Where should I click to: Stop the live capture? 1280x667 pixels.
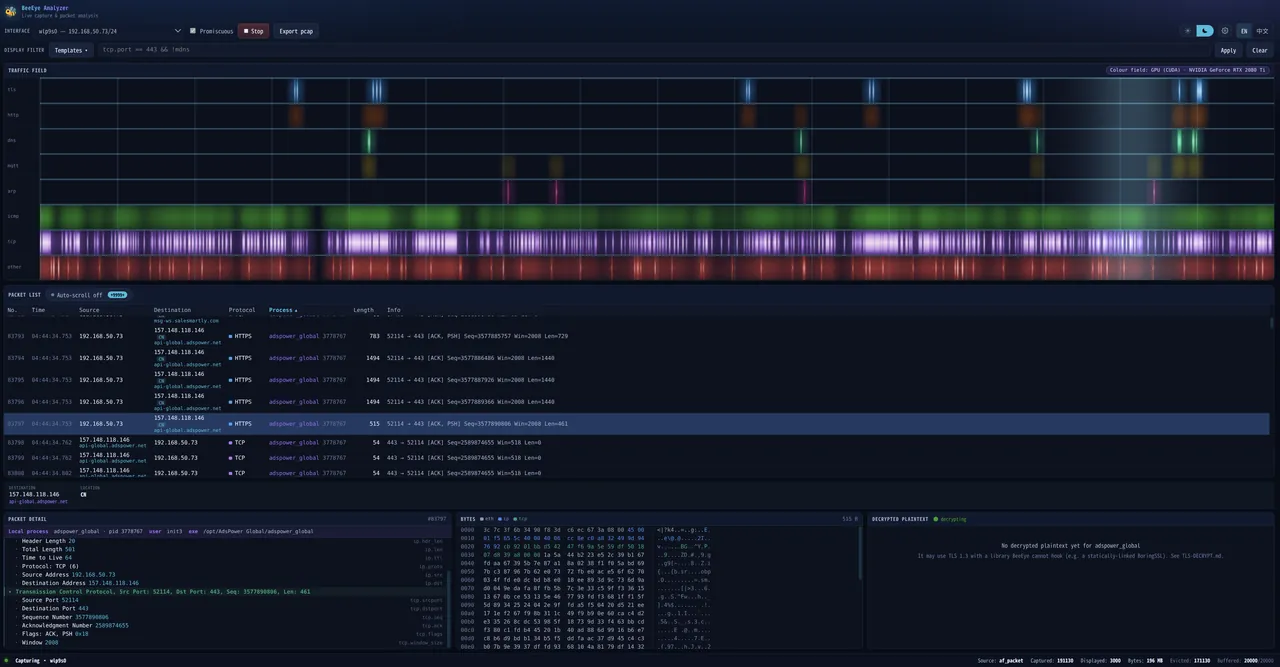point(254,31)
